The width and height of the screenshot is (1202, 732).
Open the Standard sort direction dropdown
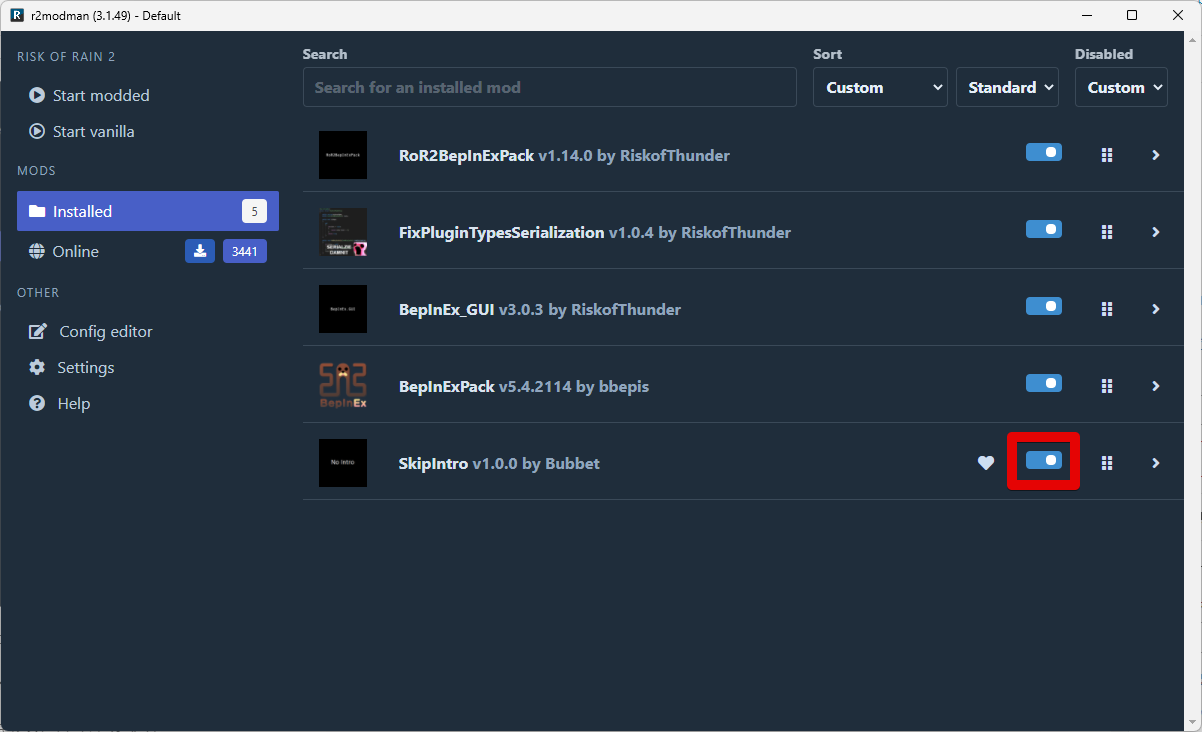coord(1008,88)
